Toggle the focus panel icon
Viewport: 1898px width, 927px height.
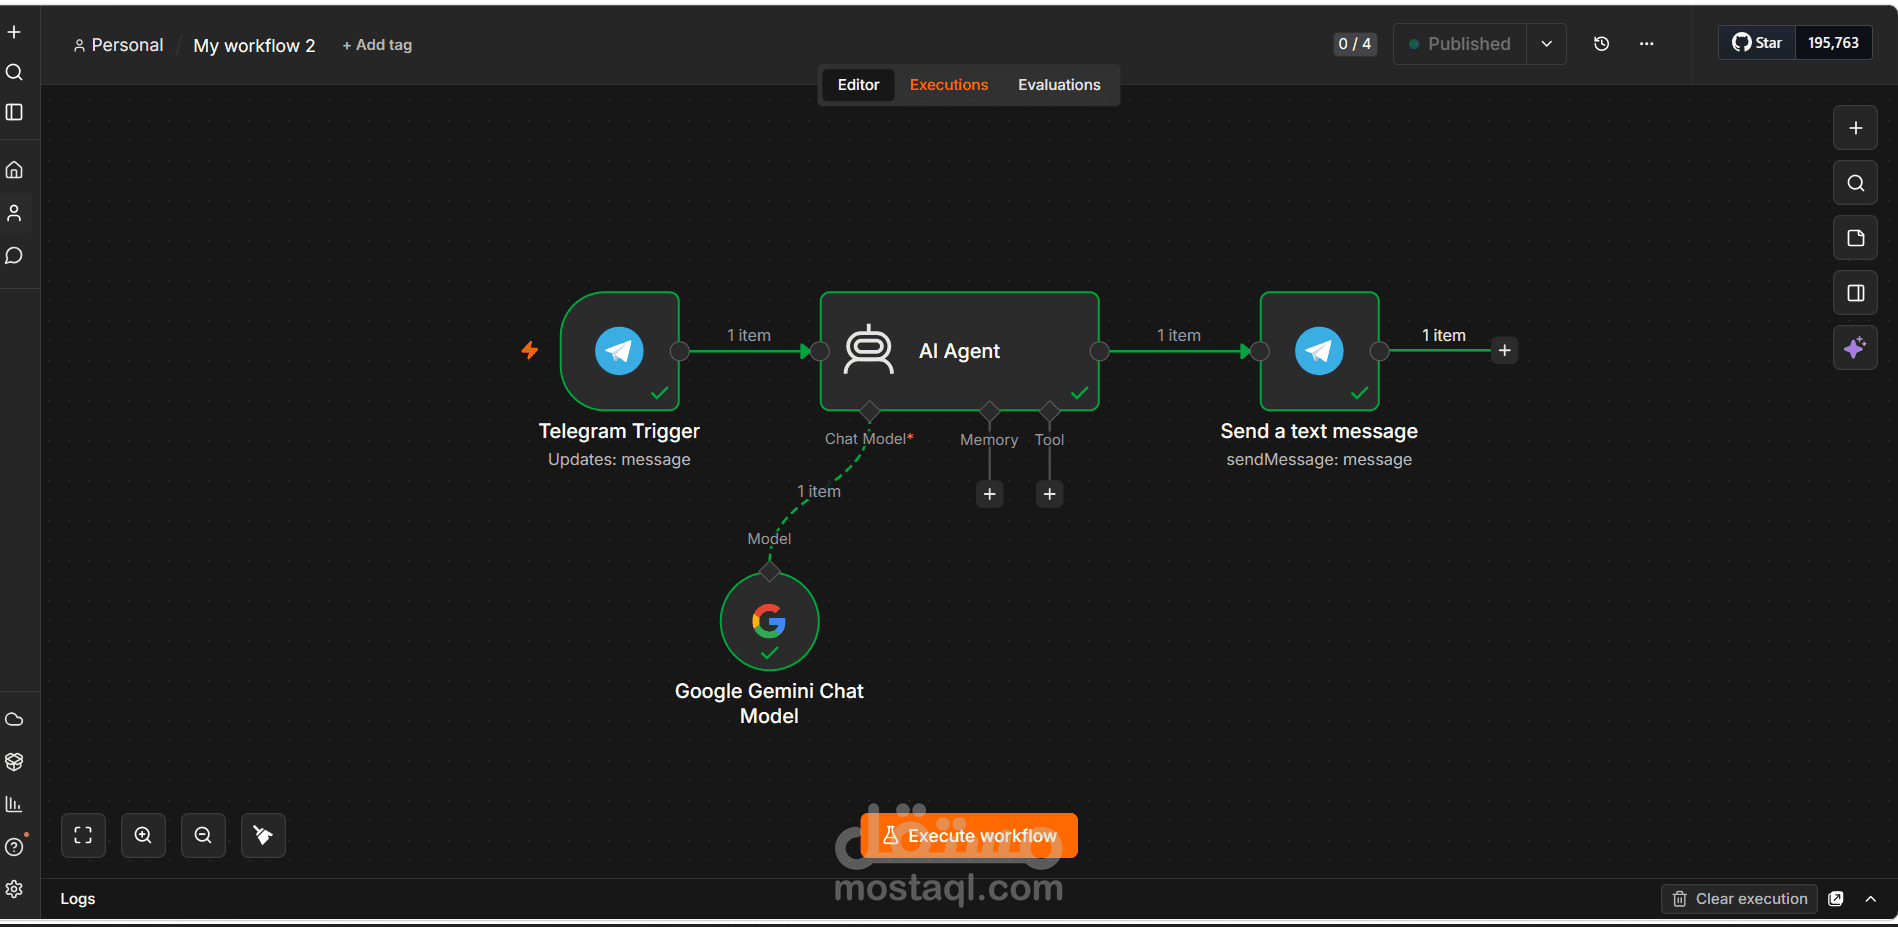tap(1855, 293)
